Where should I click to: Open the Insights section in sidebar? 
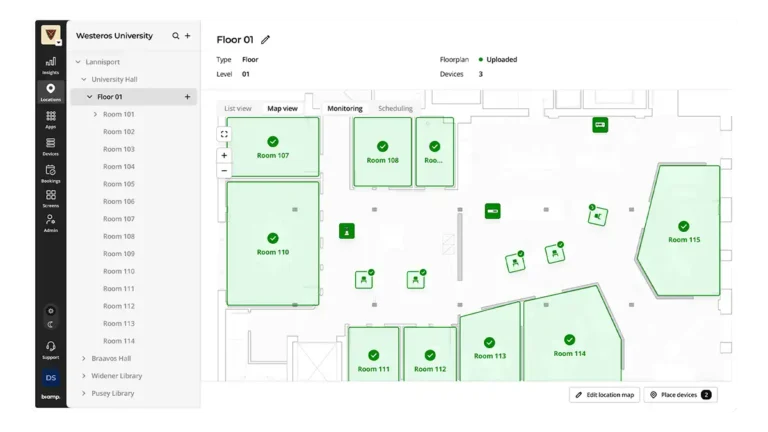[50, 65]
